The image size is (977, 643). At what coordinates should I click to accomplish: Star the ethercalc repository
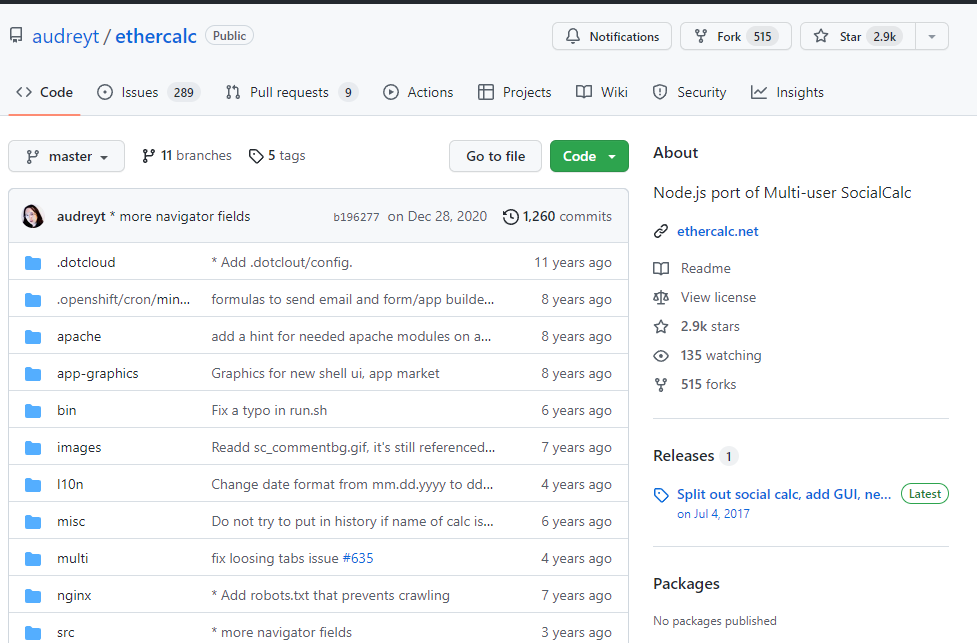pos(857,36)
